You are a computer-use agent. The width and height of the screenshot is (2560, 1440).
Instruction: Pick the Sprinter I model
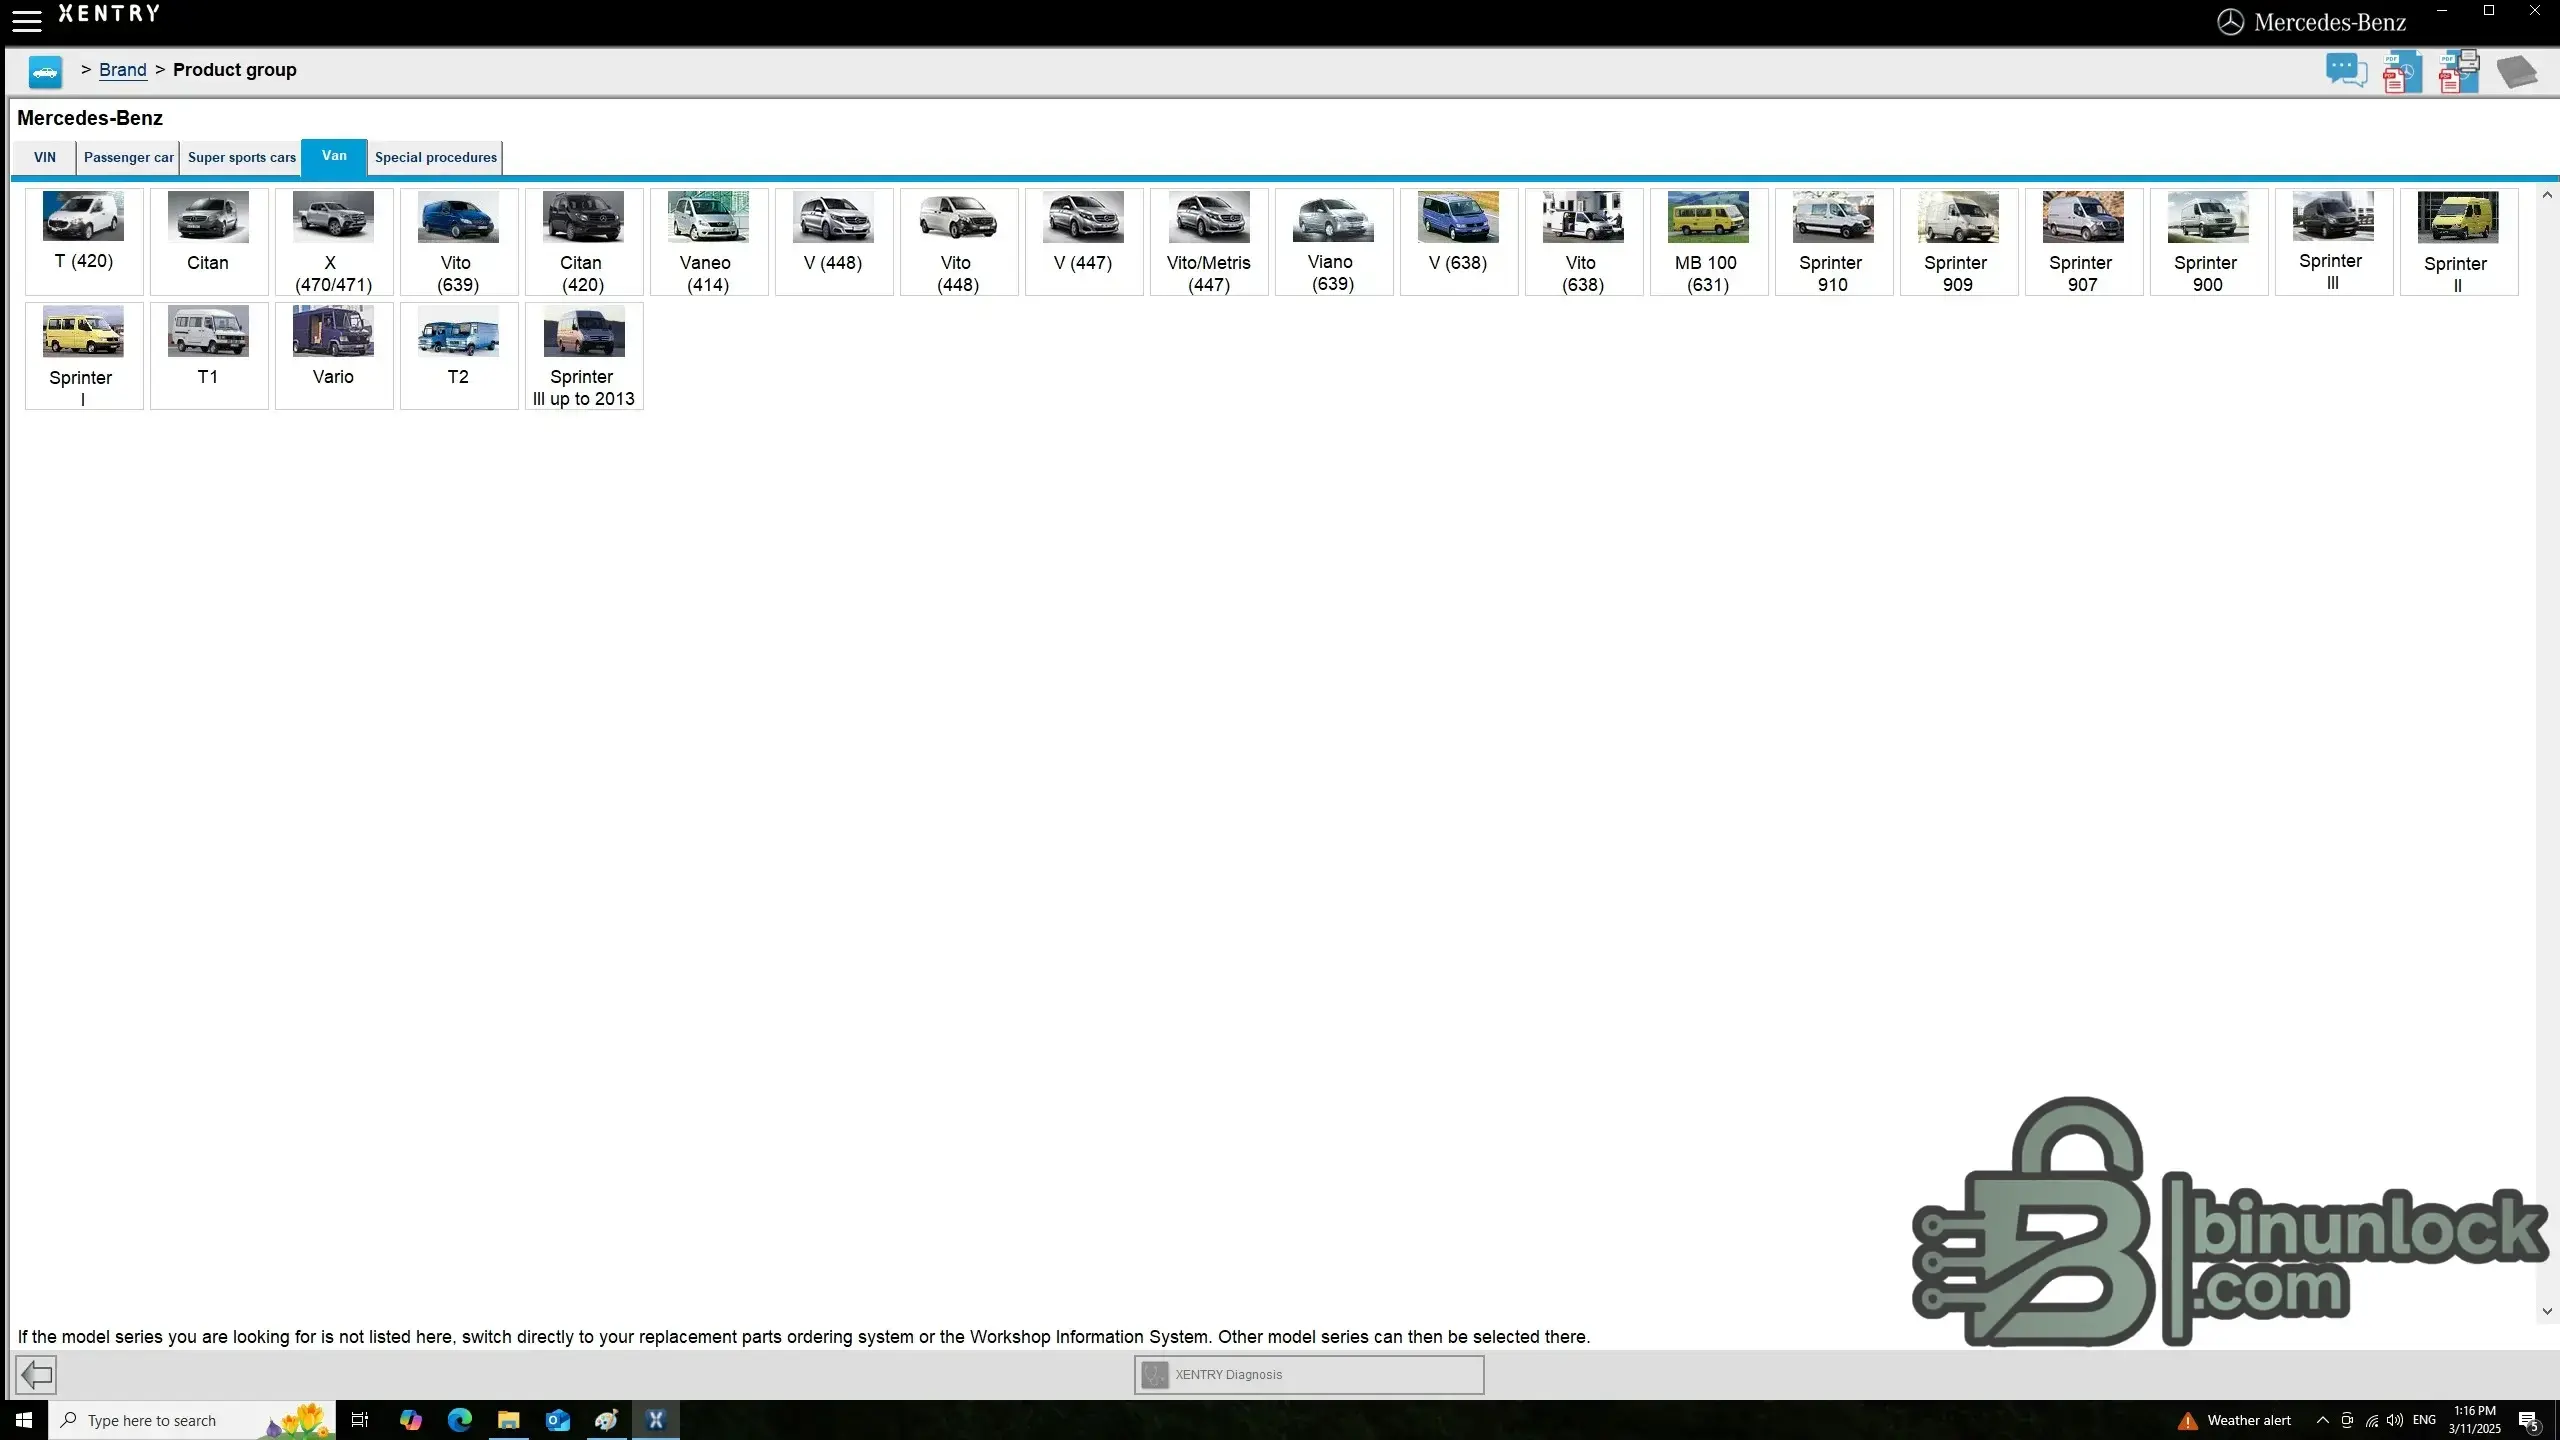click(84, 356)
